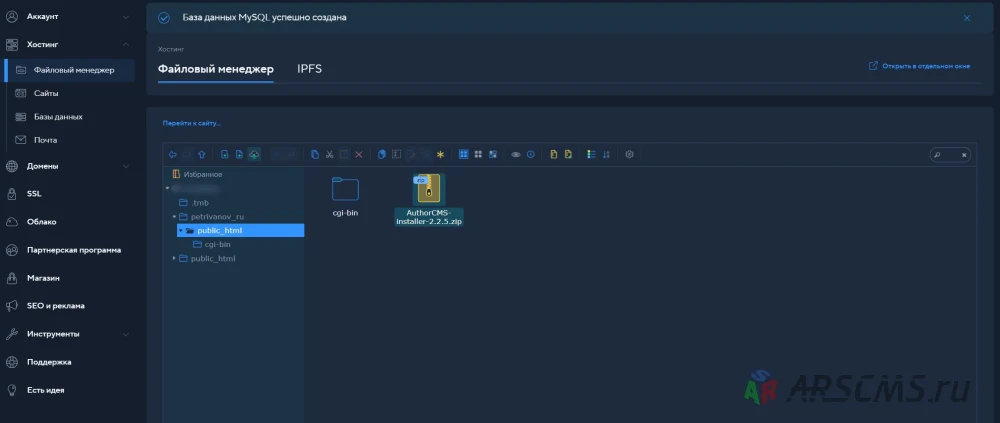The image size is (1000, 423).
Task: Open Почта in the sidebar
Action: tap(45, 140)
